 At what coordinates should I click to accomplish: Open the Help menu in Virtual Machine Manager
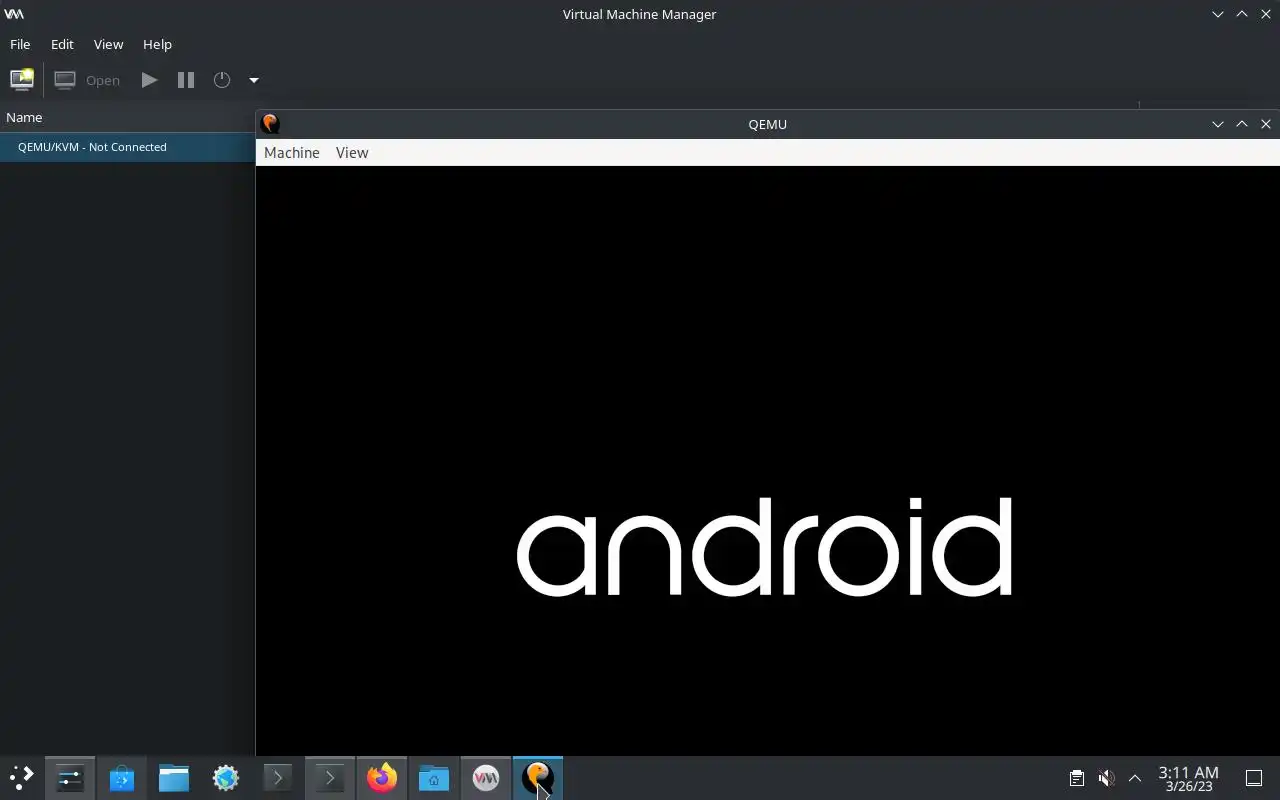point(157,44)
